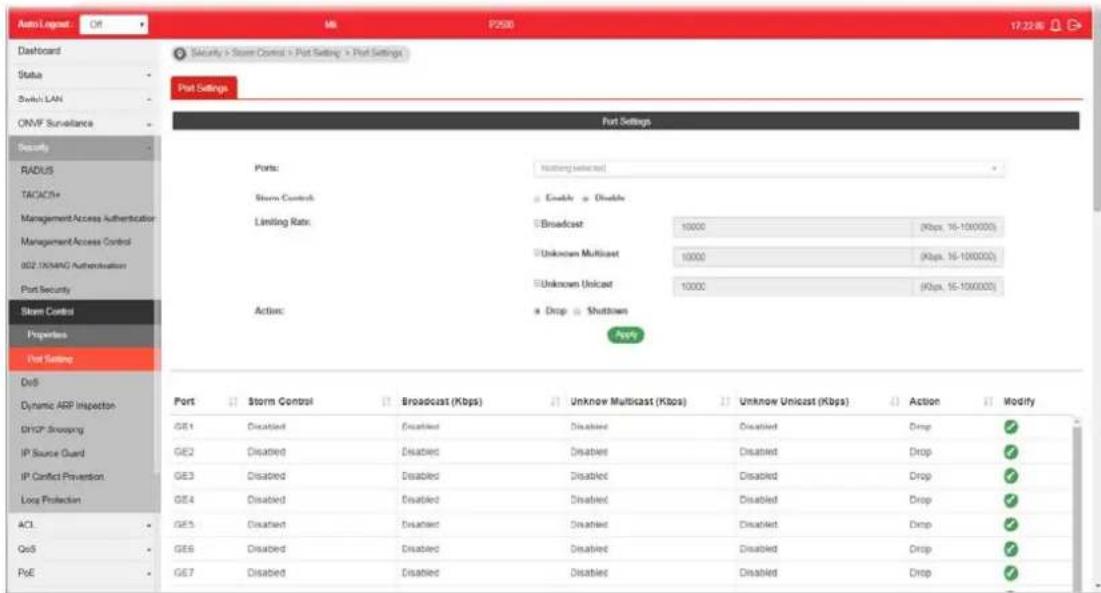Check the Unknown Multicast checkbox

(x=536, y=253)
